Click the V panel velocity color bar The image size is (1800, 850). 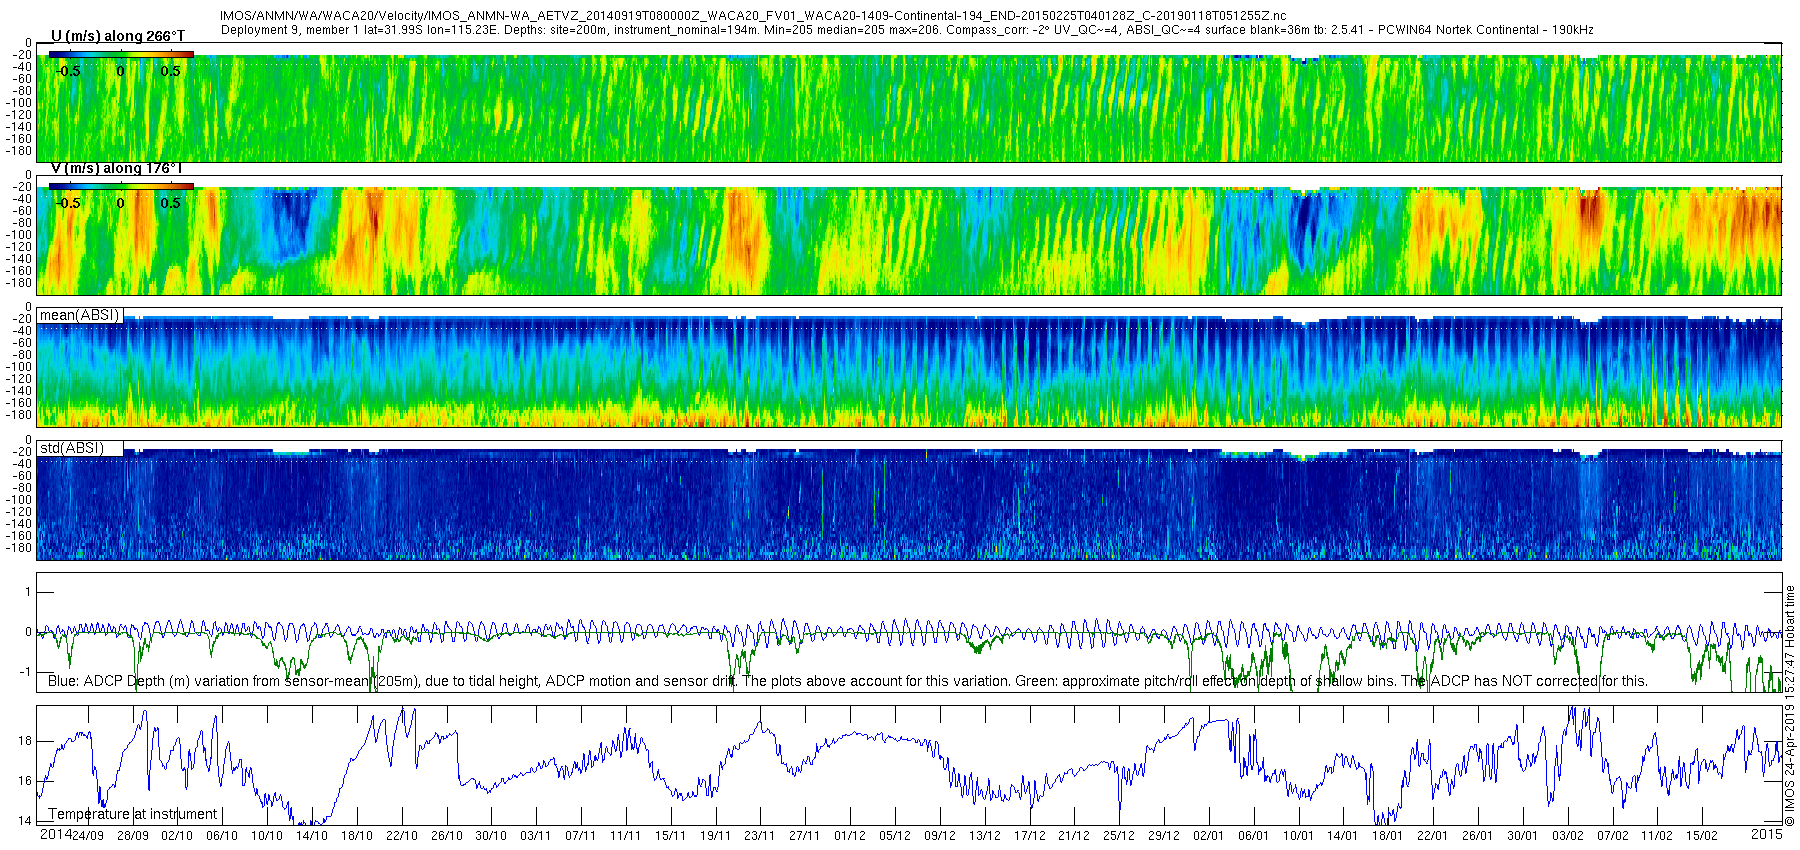pos(121,186)
